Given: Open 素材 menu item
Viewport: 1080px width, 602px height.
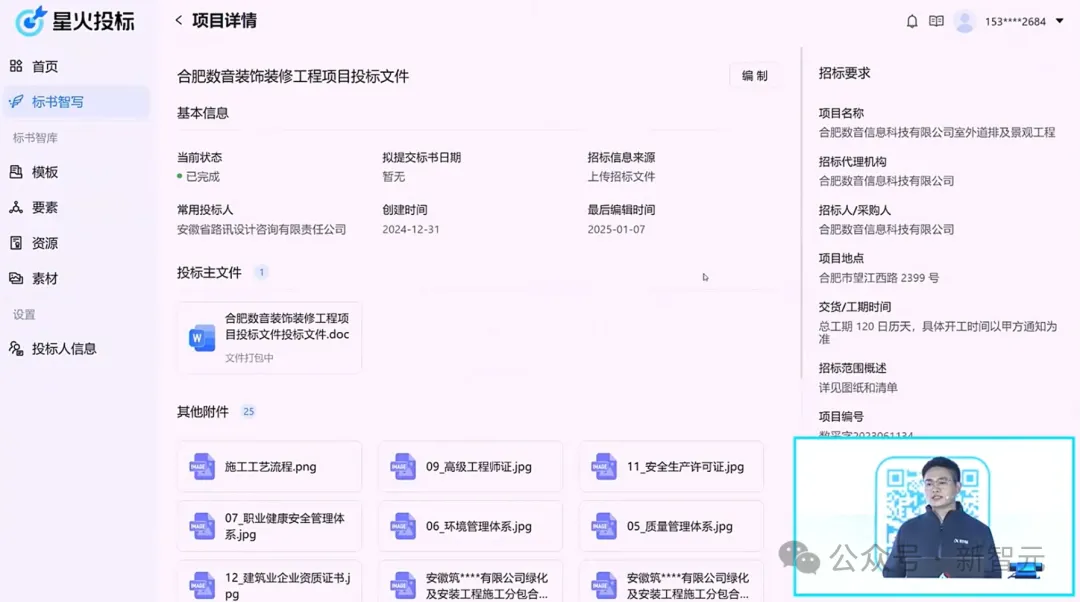Looking at the screenshot, I should [x=76, y=278].
